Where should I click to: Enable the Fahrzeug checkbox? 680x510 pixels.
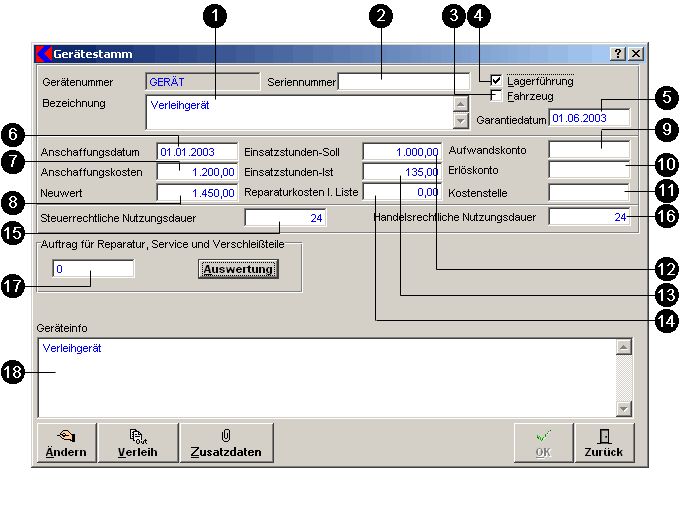497,96
